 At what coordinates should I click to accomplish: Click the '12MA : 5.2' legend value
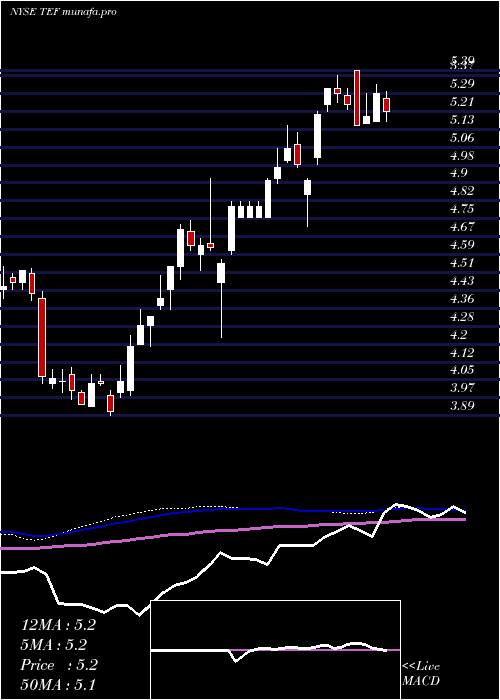pos(58,625)
